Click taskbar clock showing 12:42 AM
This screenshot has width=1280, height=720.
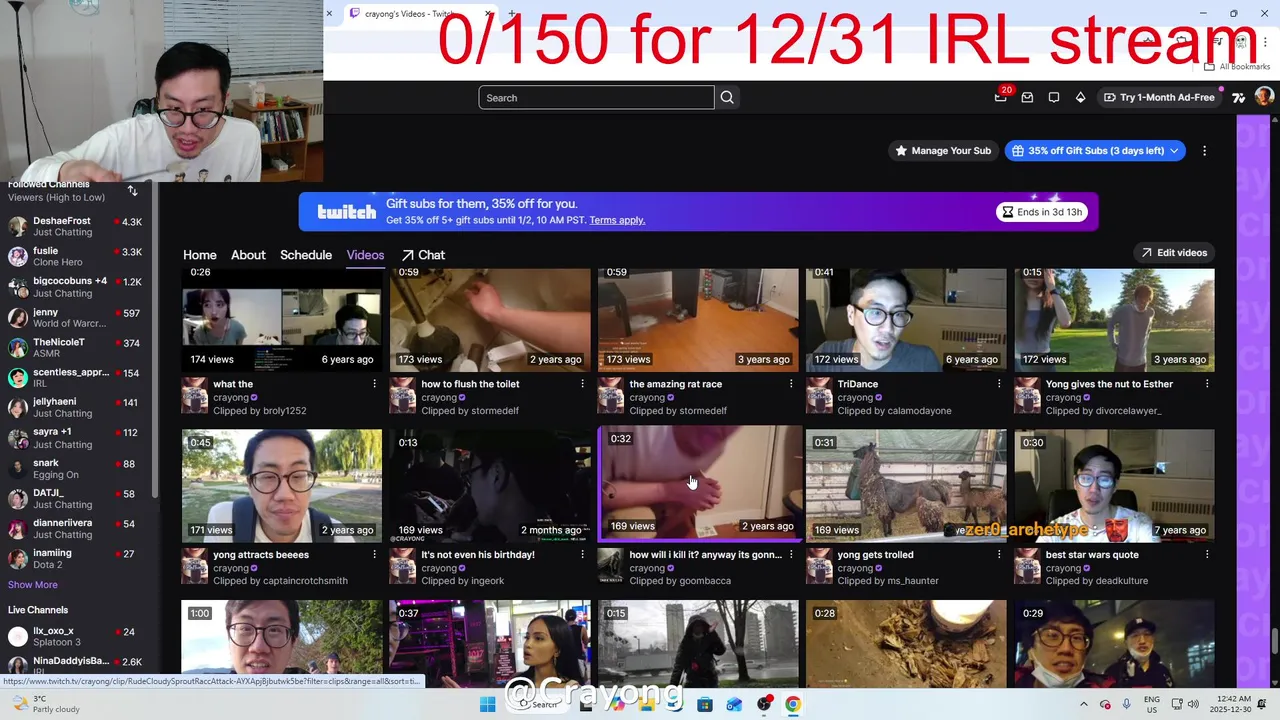coord(1235,704)
